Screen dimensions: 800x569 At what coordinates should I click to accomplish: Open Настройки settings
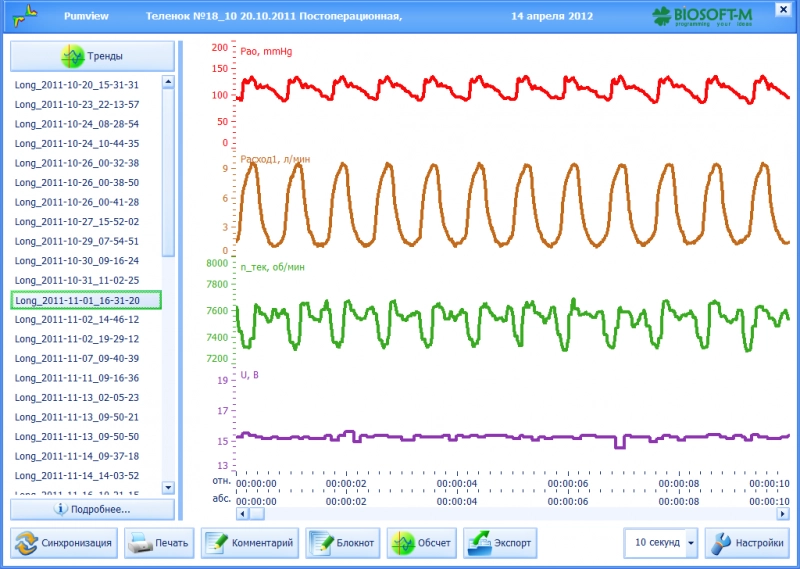tap(746, 543)
